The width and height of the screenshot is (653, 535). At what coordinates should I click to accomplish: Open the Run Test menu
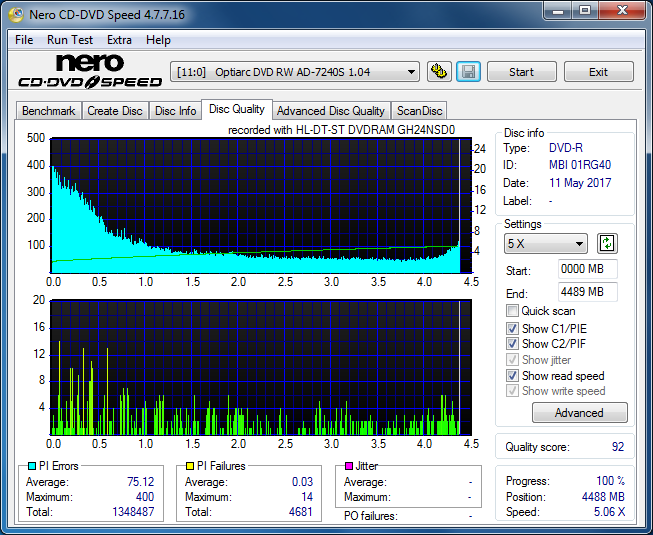click(70, 40)
